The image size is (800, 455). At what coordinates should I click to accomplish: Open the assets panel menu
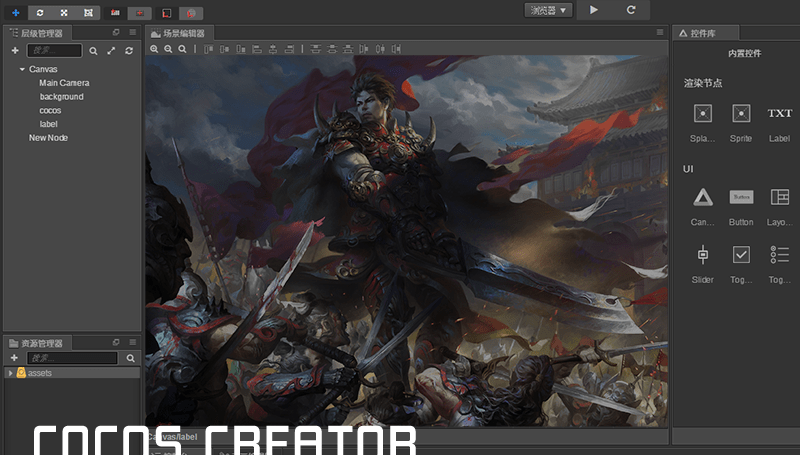coord(133,342)
